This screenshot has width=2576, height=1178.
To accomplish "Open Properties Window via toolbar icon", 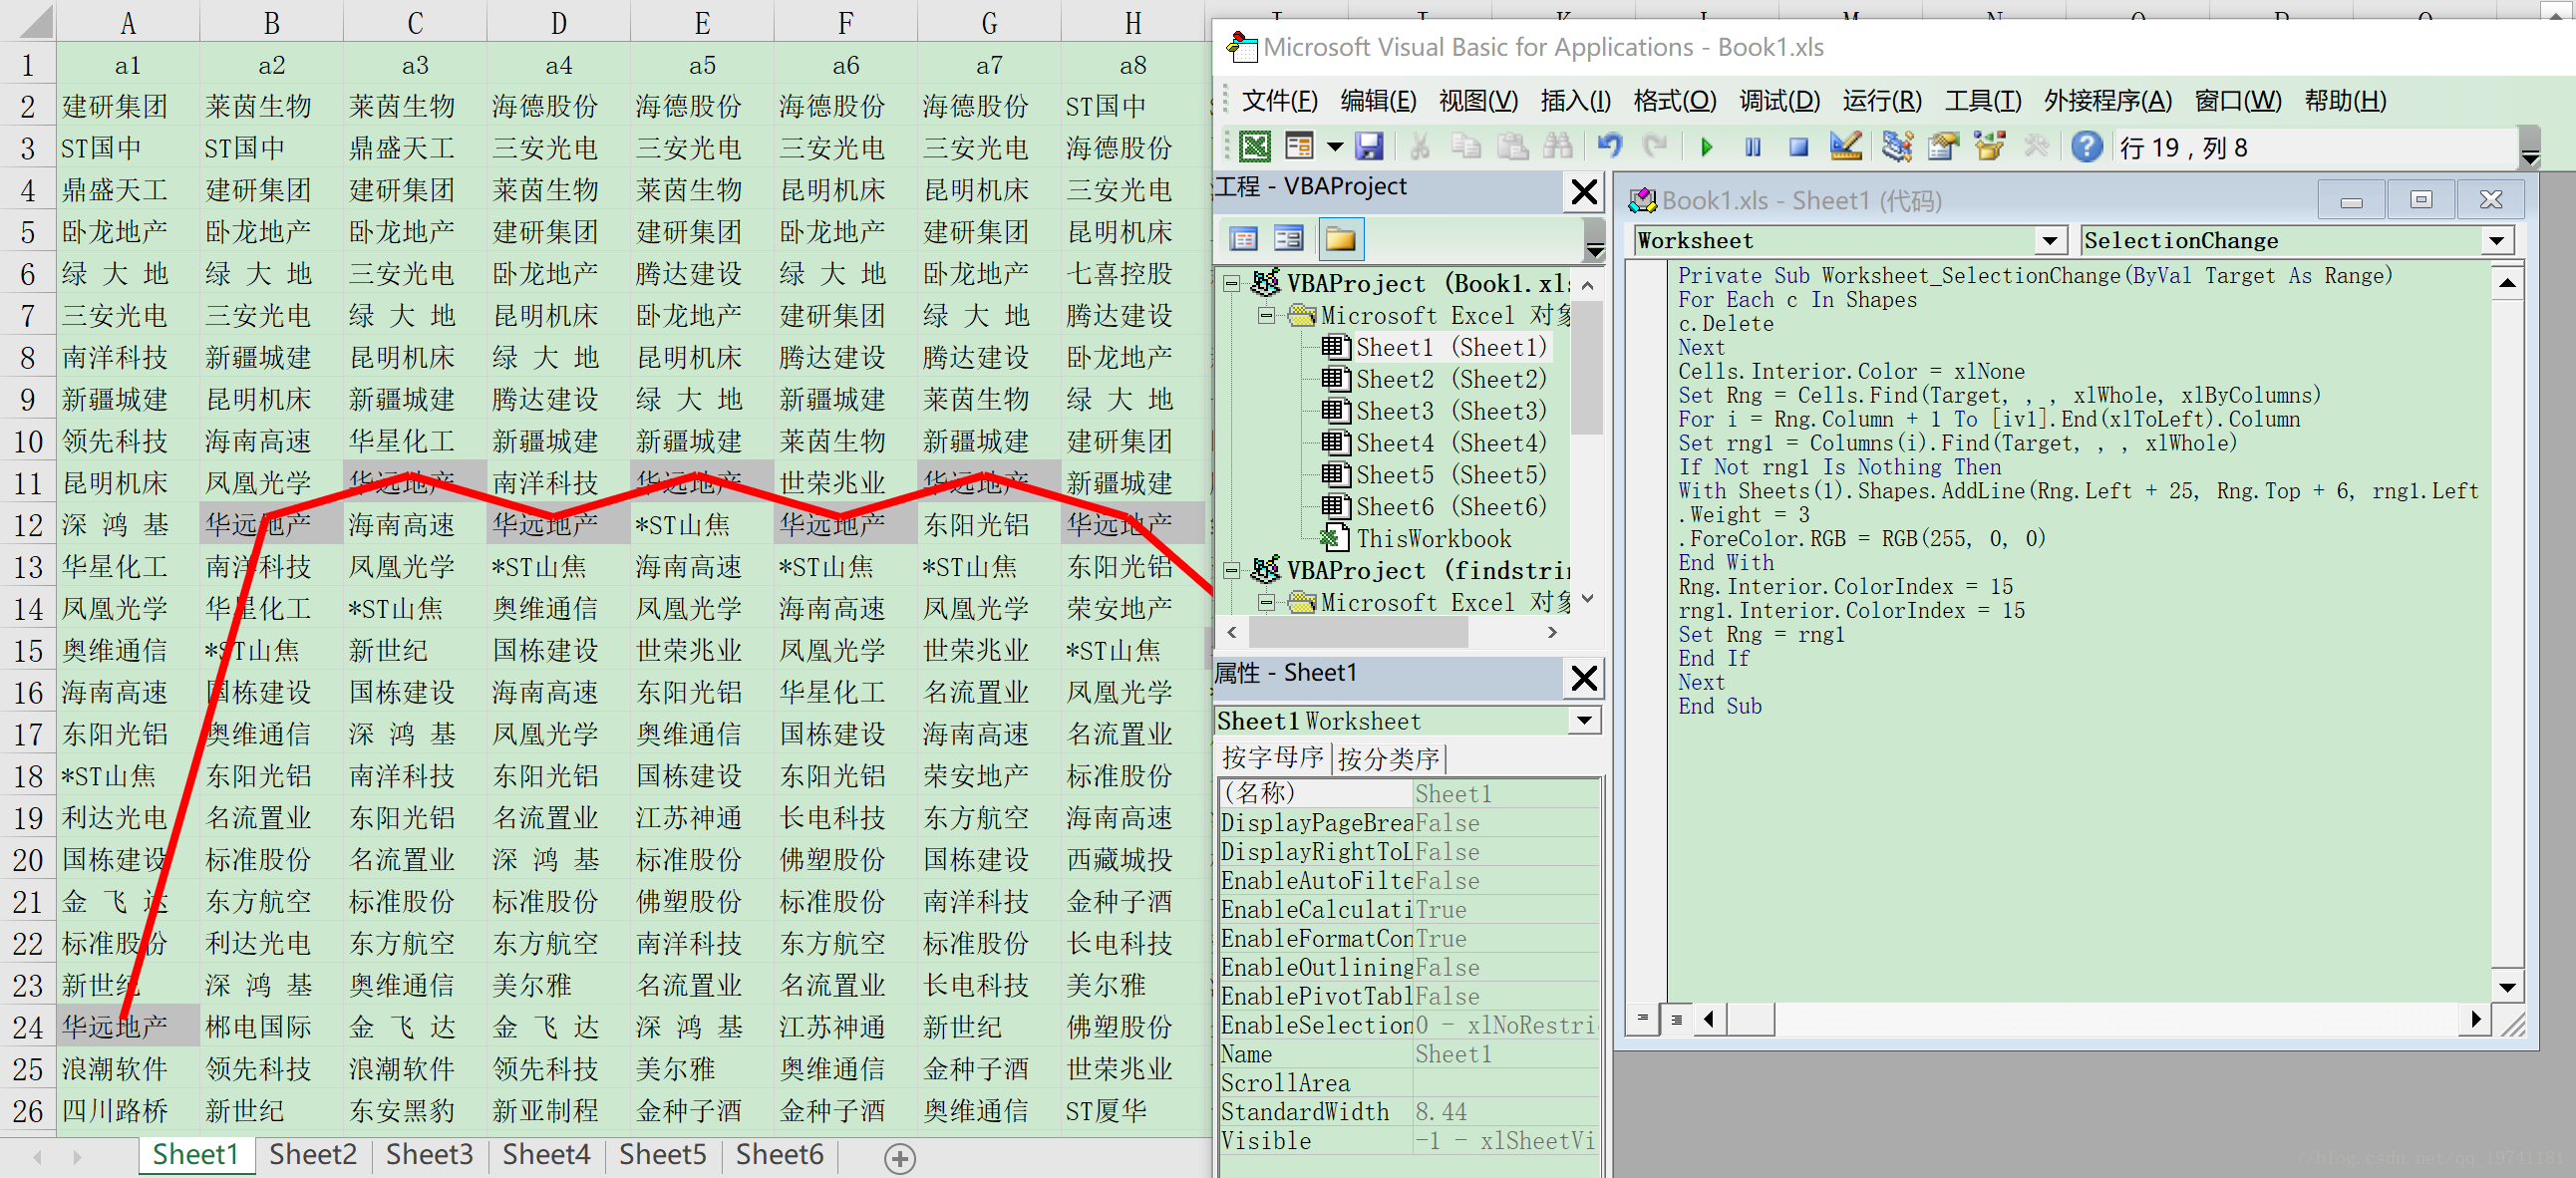I will coord(1942,147).
